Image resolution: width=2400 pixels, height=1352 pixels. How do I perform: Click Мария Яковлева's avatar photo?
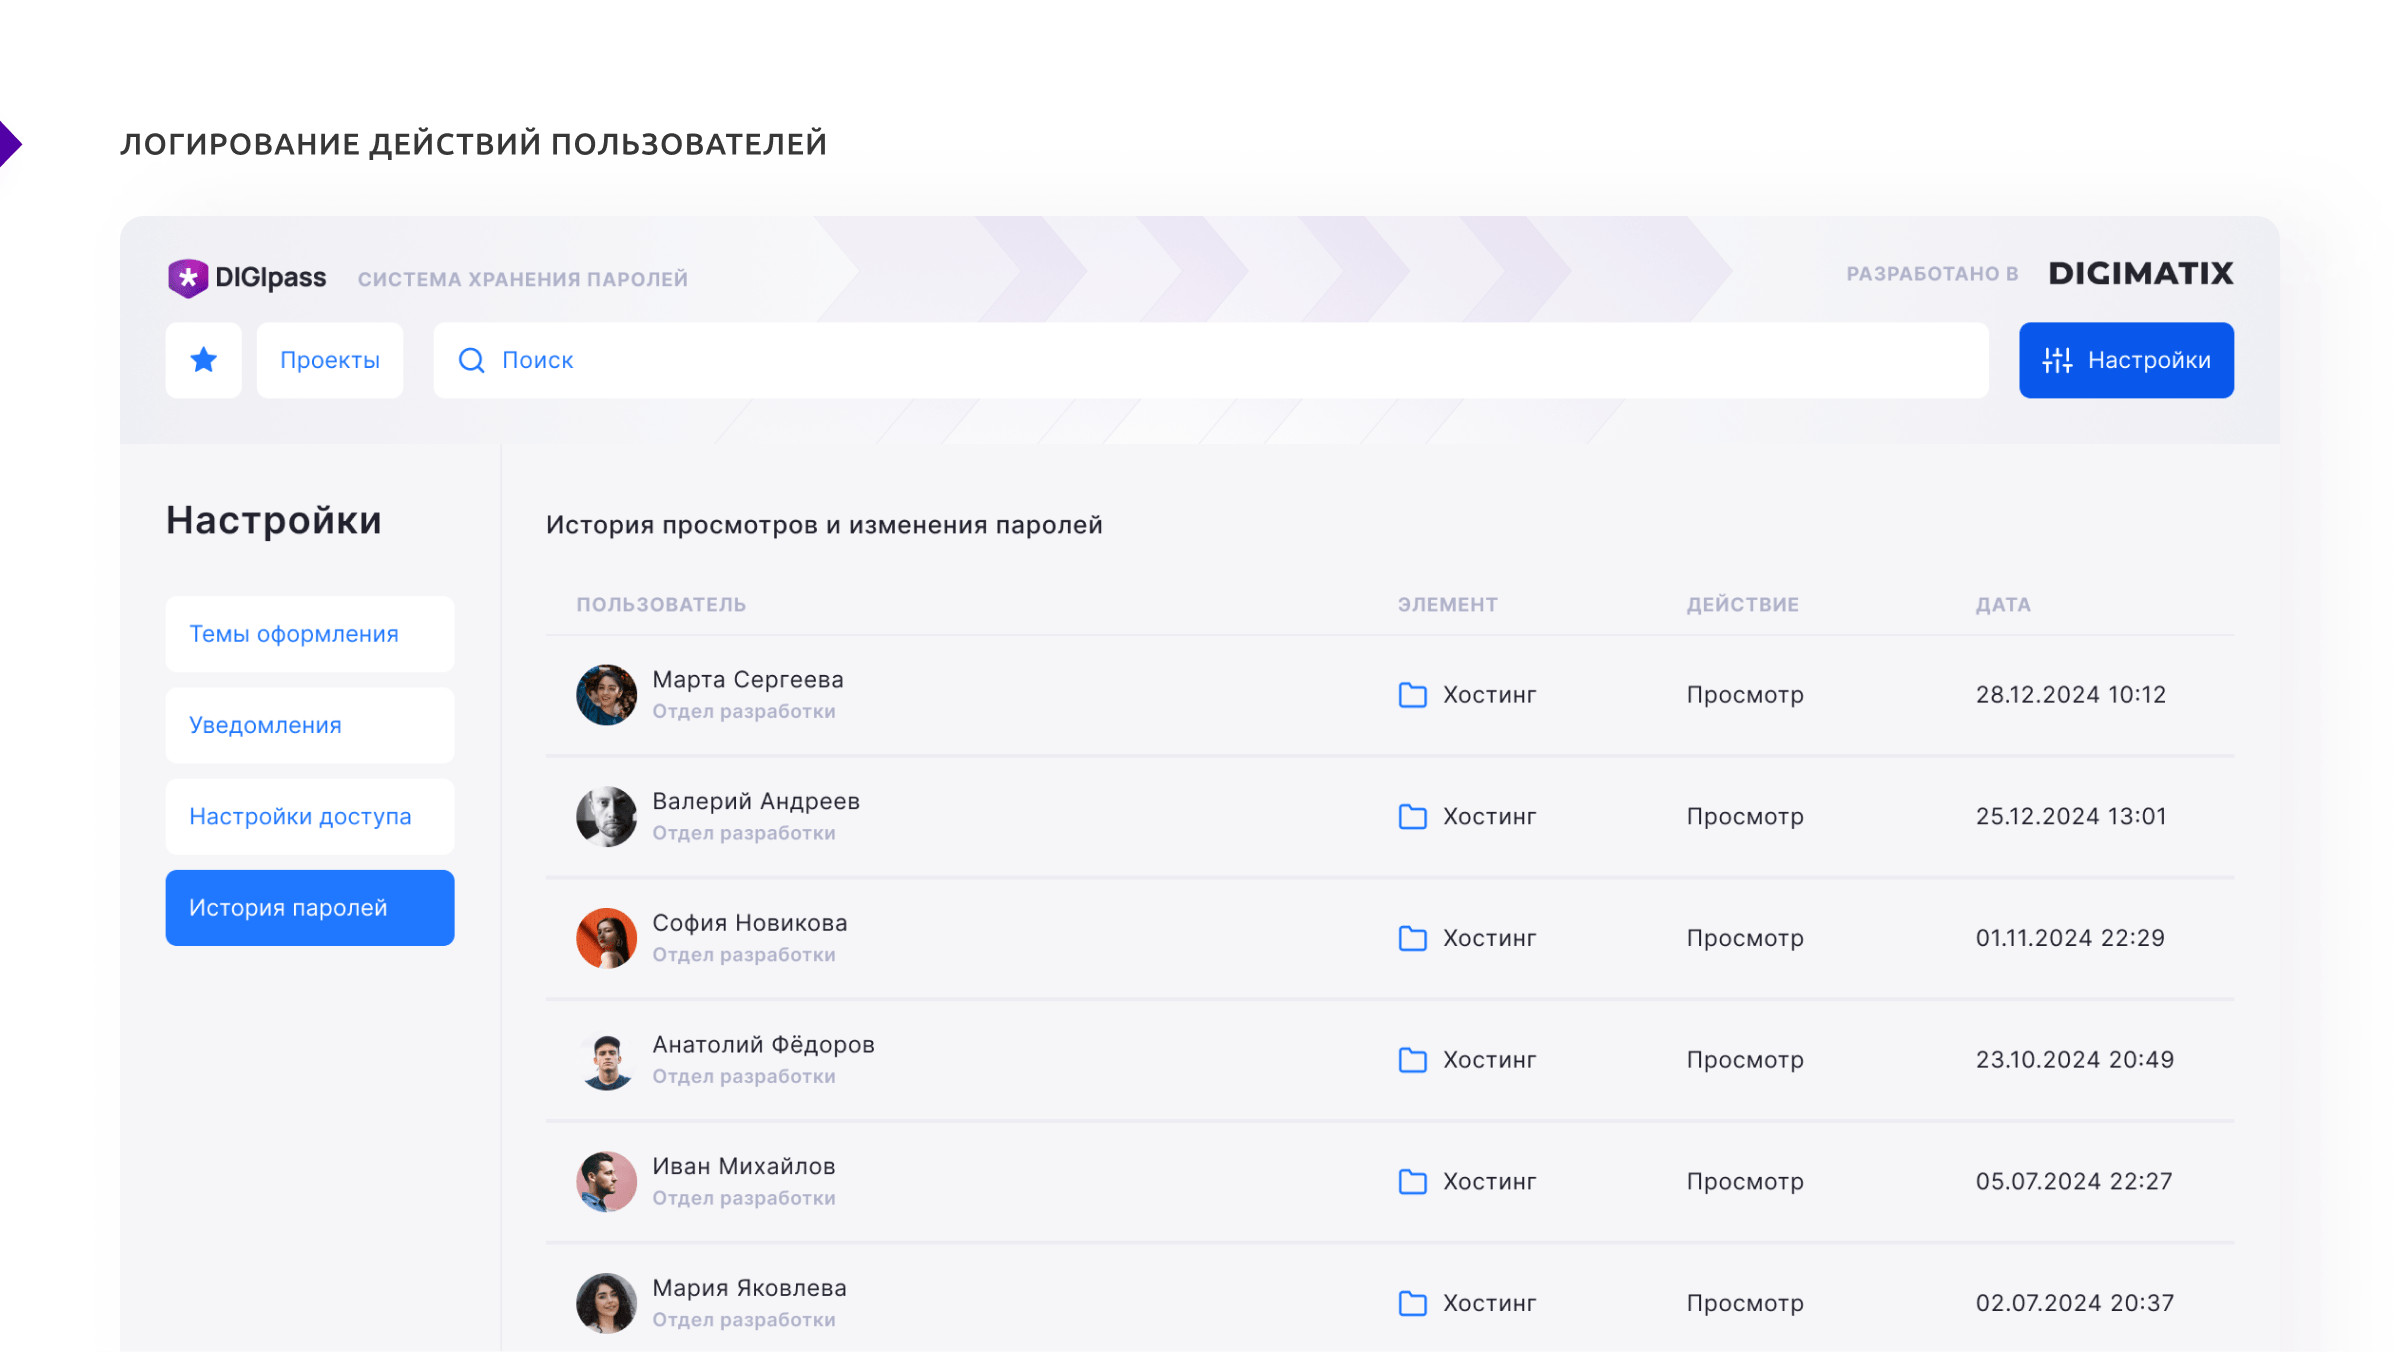[x=606, y=1303]
